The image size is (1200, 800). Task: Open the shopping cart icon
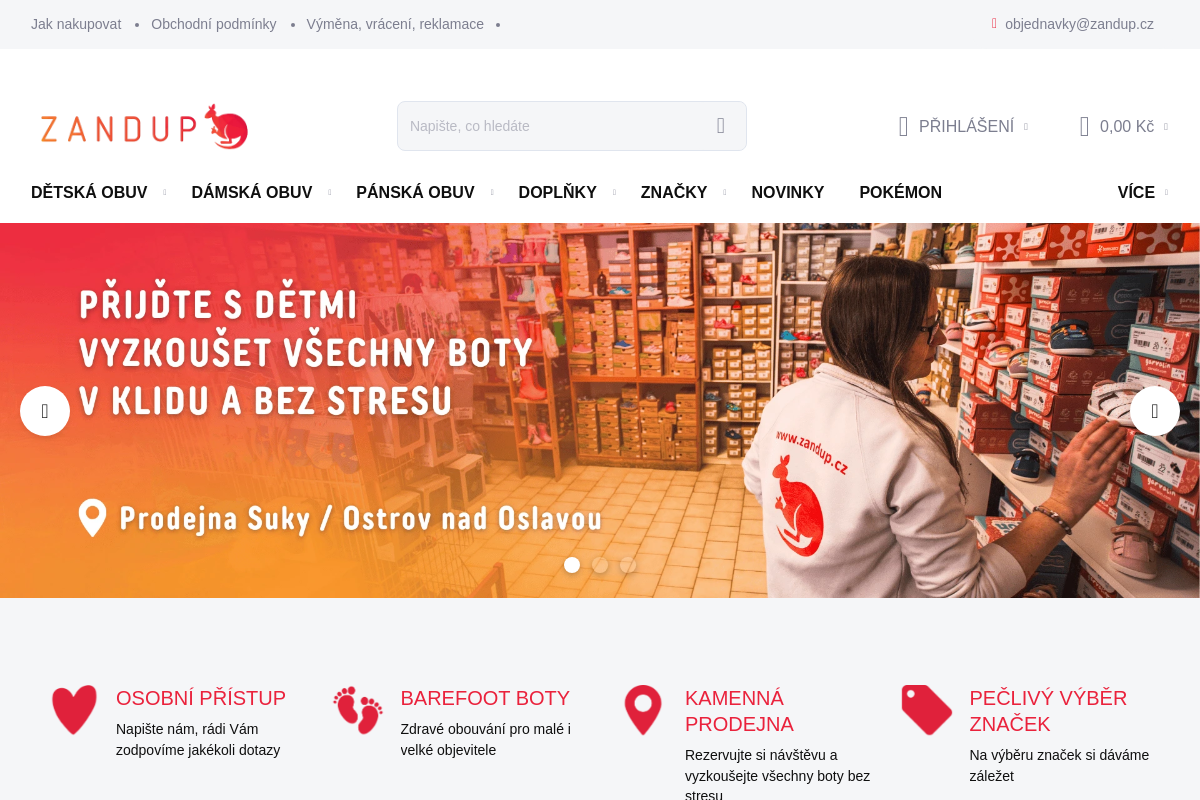pos(1084,126)
